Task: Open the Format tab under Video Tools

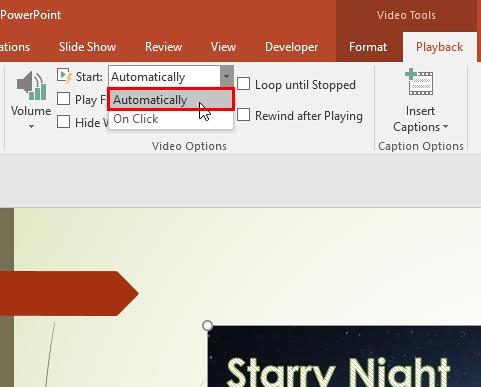Action: coord(368,47)
